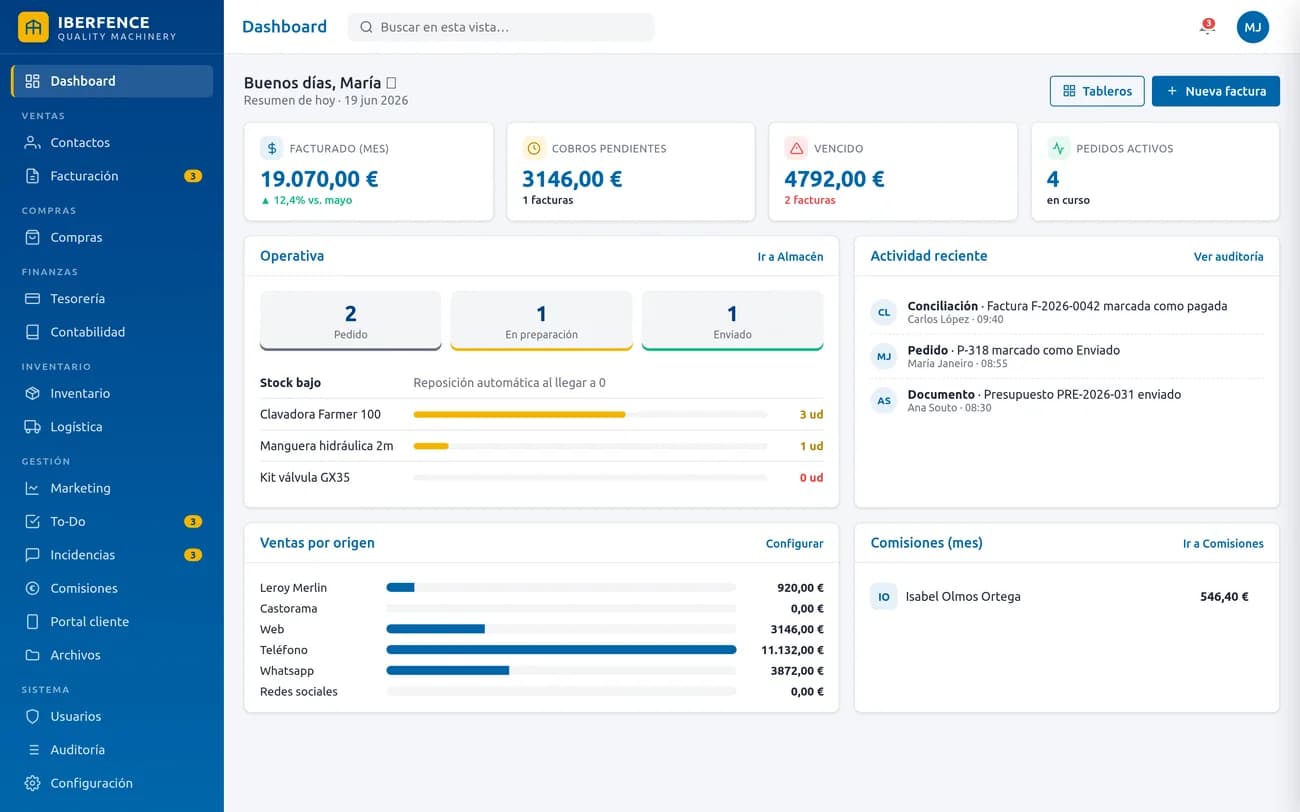Click the dollar icon on Facturado card

[x=272, y=148]
